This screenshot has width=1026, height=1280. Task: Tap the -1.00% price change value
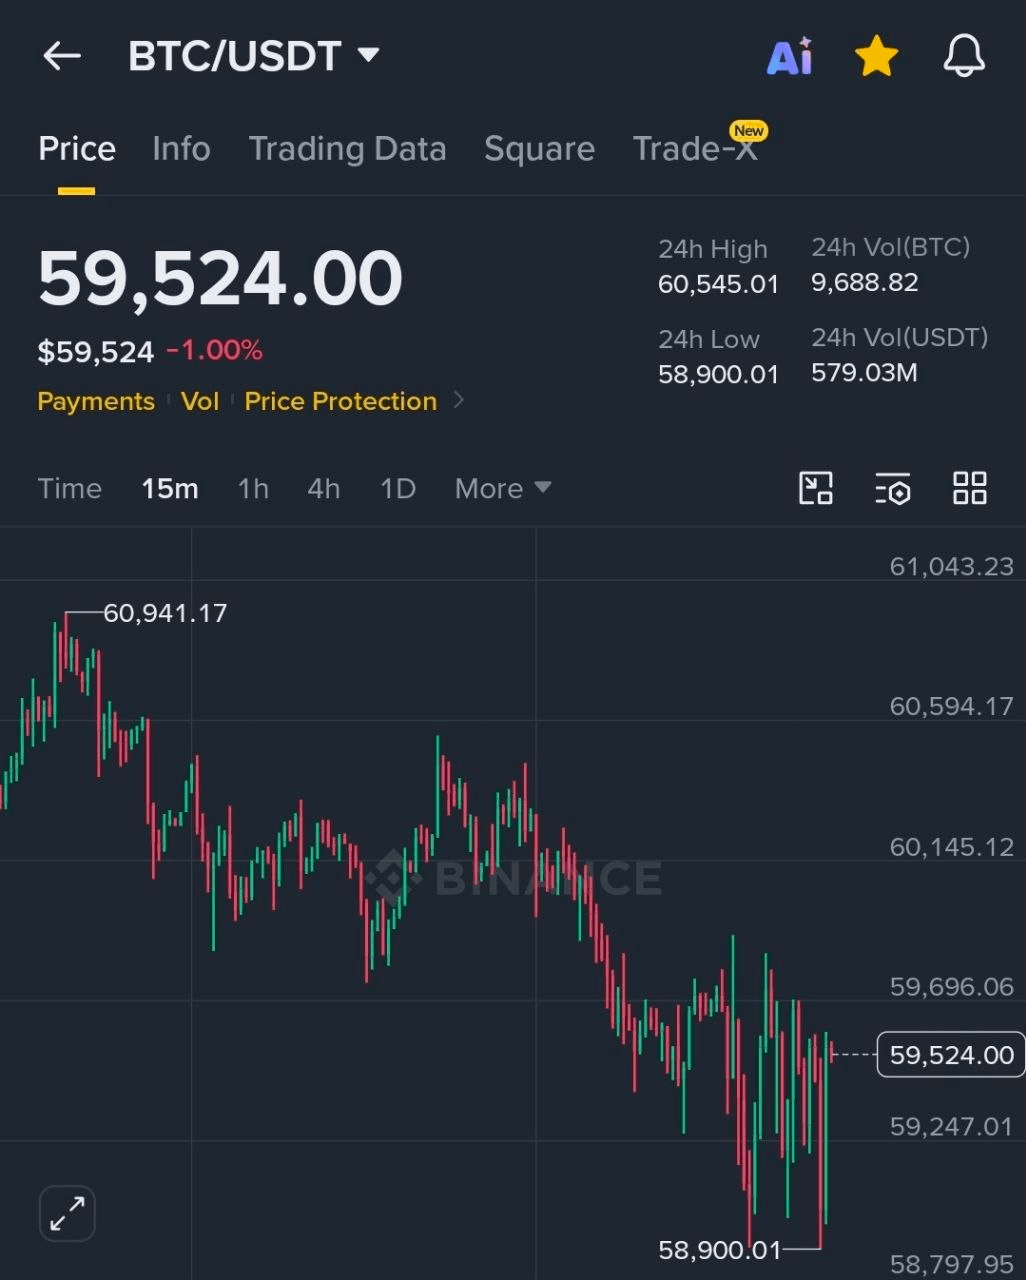(215, 351)
